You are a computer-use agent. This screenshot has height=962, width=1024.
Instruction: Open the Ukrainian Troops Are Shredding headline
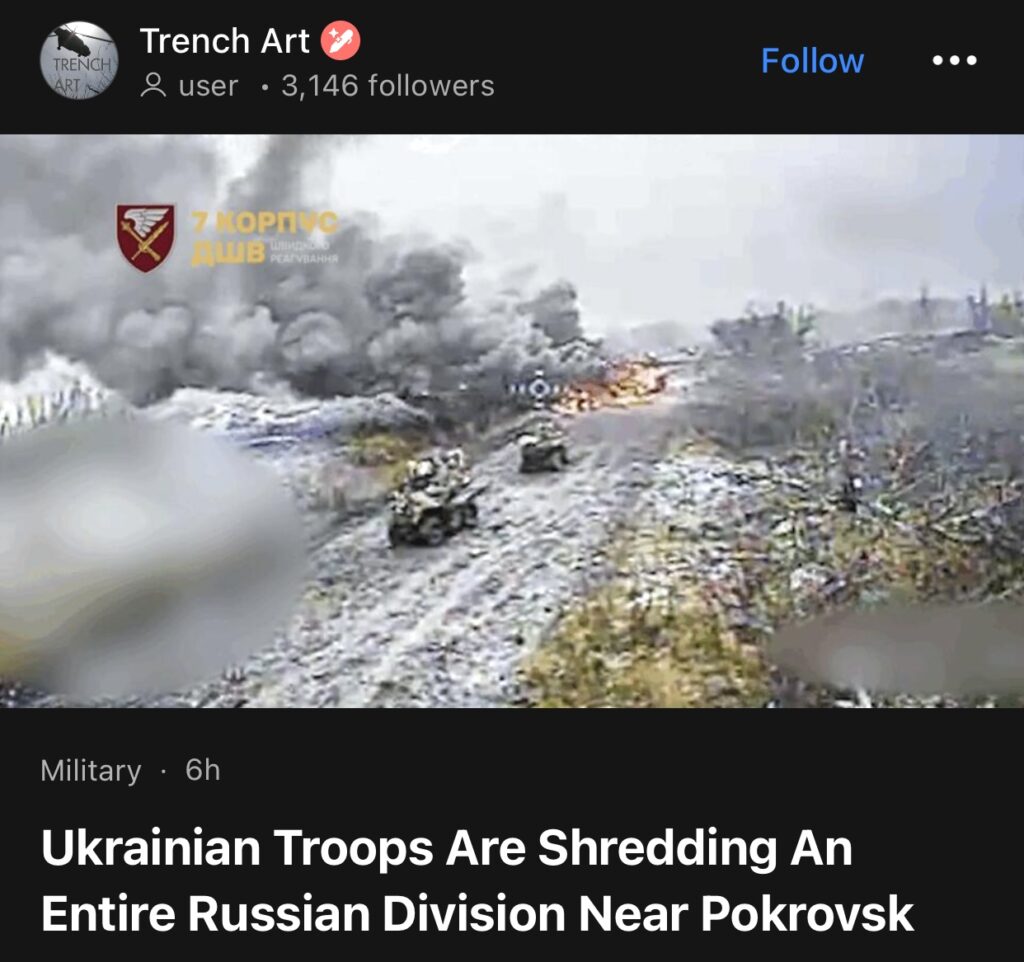tap(477, 880)
